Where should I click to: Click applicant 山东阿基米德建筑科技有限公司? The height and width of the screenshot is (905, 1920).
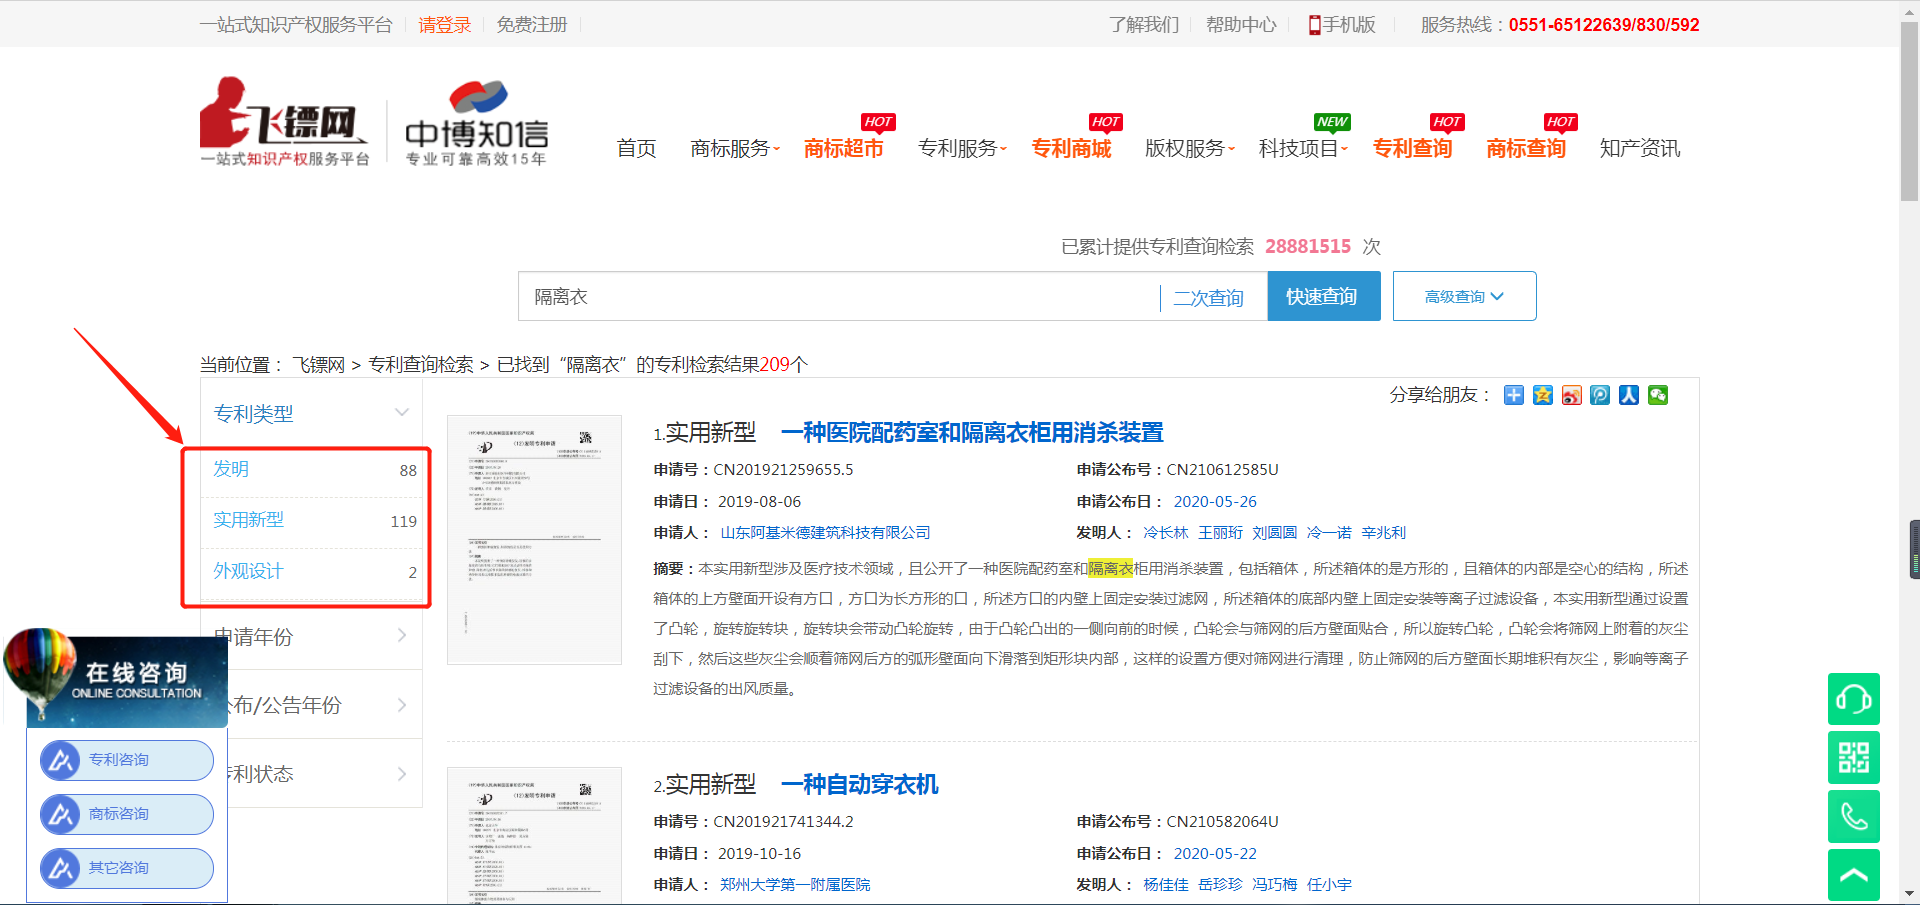coord(825,533)
